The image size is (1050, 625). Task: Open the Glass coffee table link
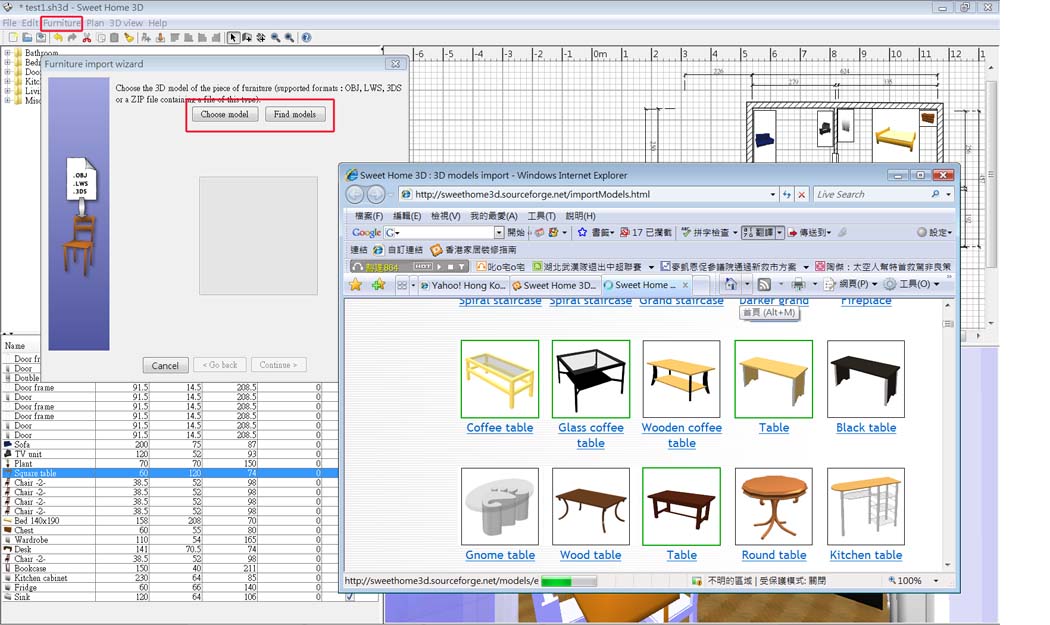[x=591, y=435]
